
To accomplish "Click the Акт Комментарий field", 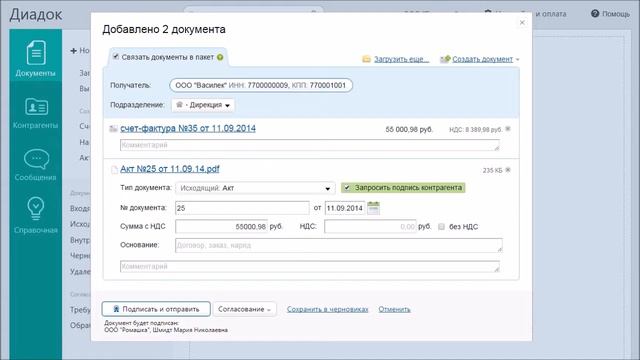I will tap(310, 267).
